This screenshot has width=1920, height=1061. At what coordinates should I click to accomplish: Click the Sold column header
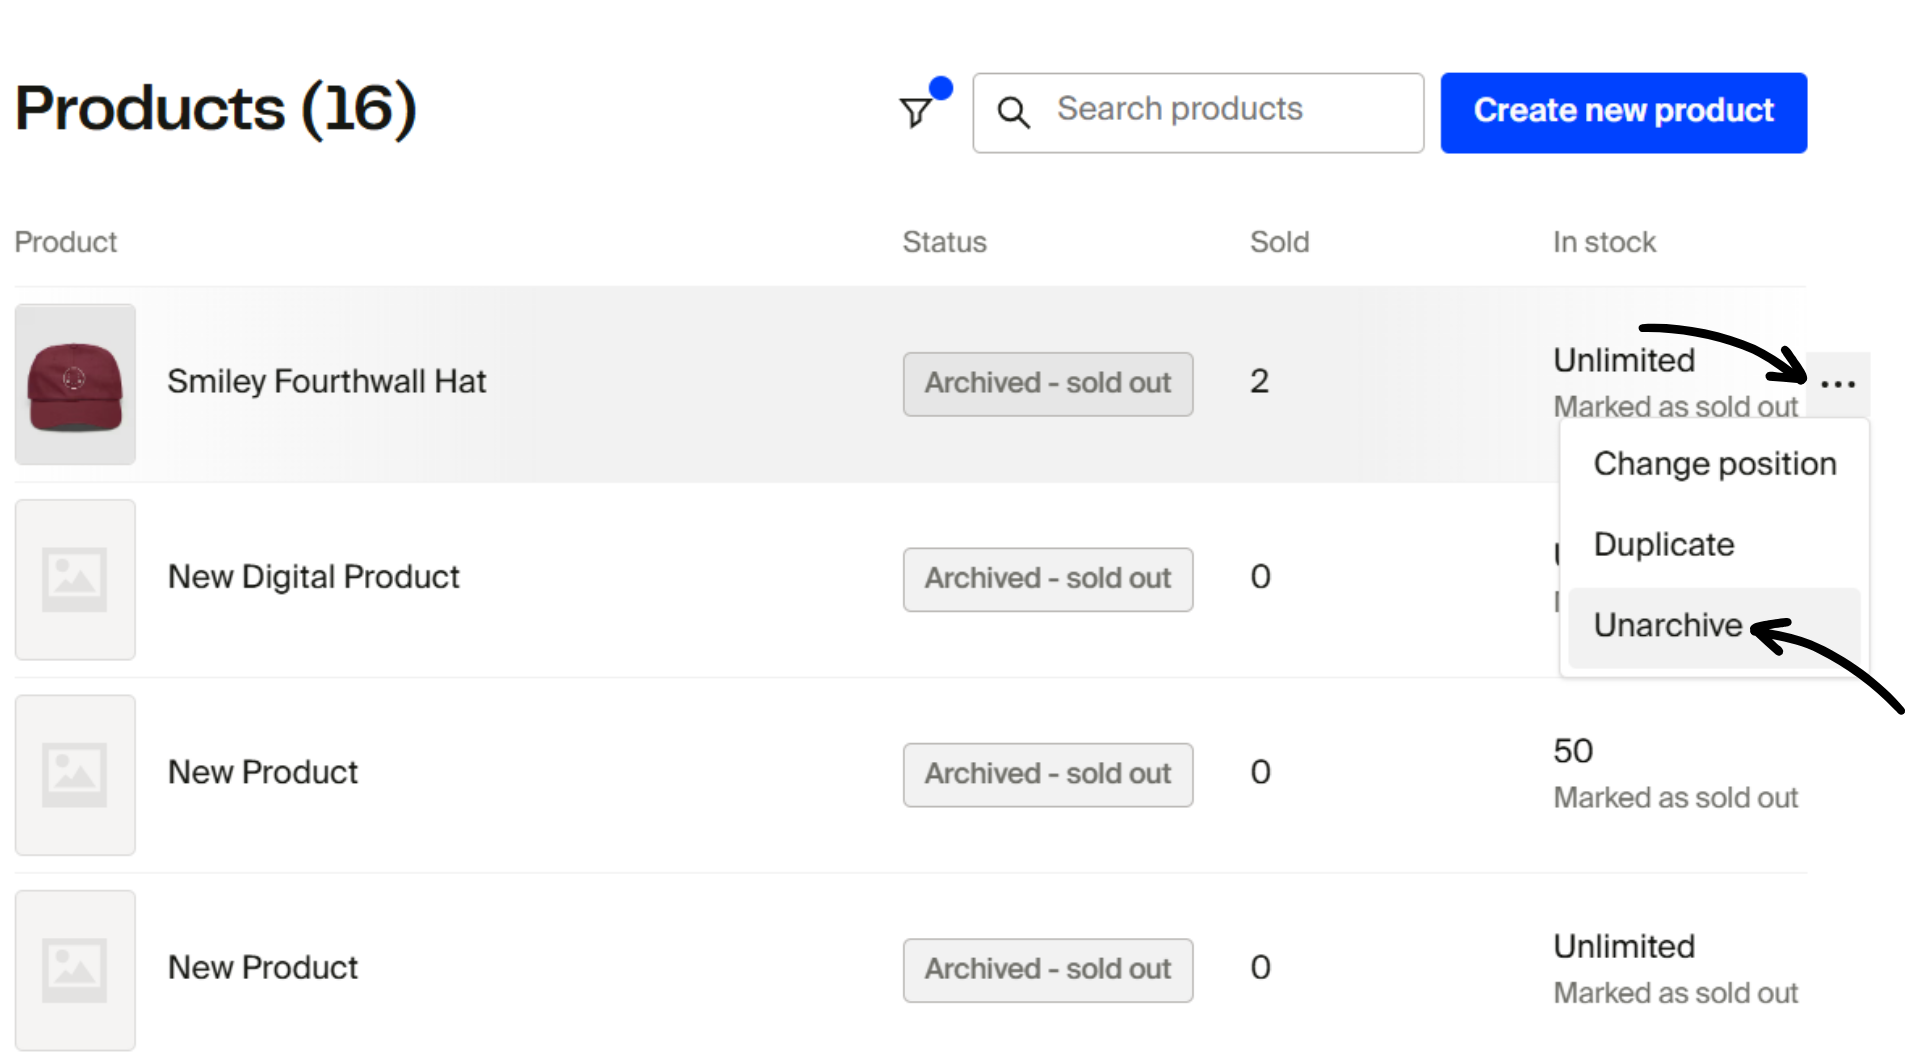[1279, 242]
